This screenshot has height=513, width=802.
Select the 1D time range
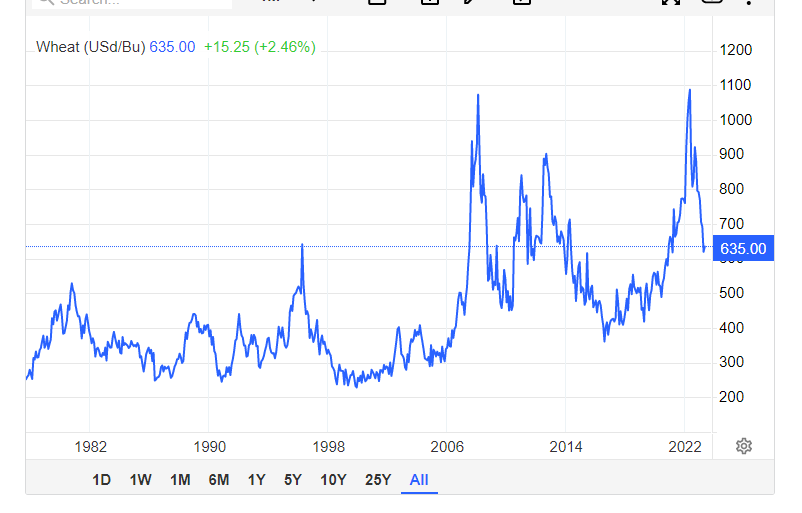tap(101, 480)
